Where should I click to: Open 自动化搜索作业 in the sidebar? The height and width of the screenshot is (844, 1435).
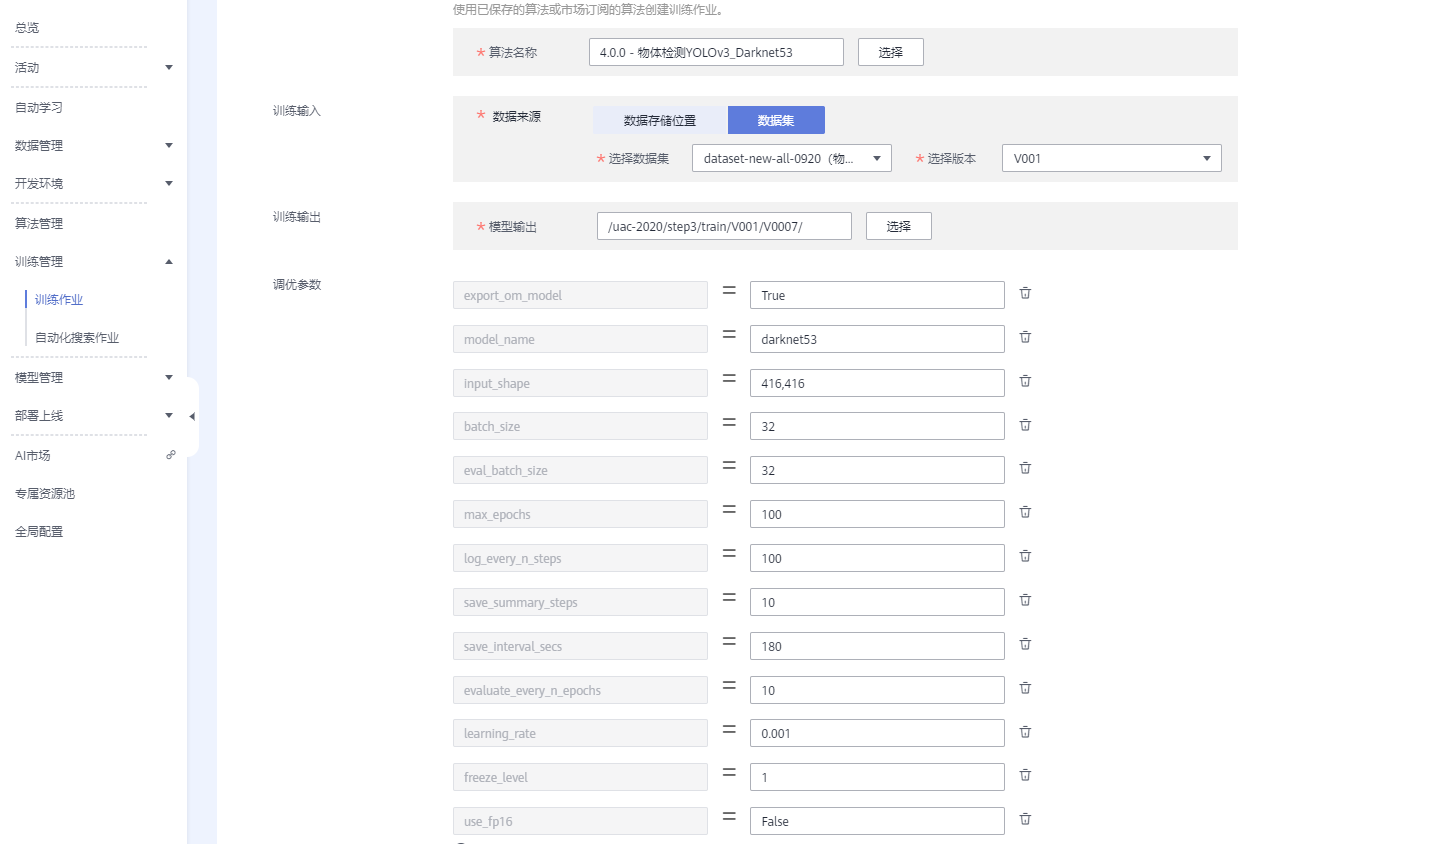(x=77, y=338)
